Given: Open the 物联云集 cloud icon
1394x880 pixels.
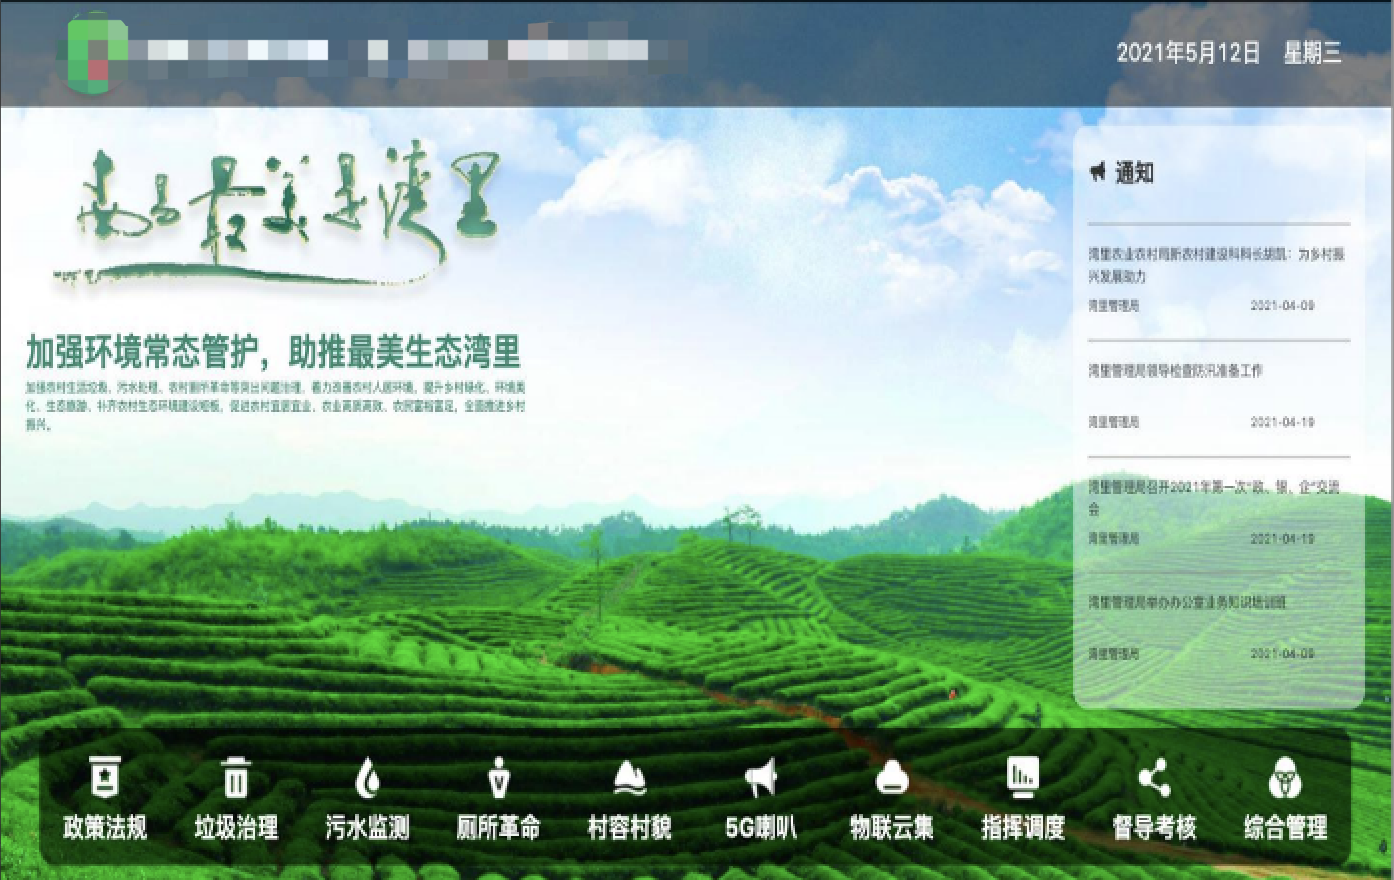Looking at the screenshot, I should 891,778.
